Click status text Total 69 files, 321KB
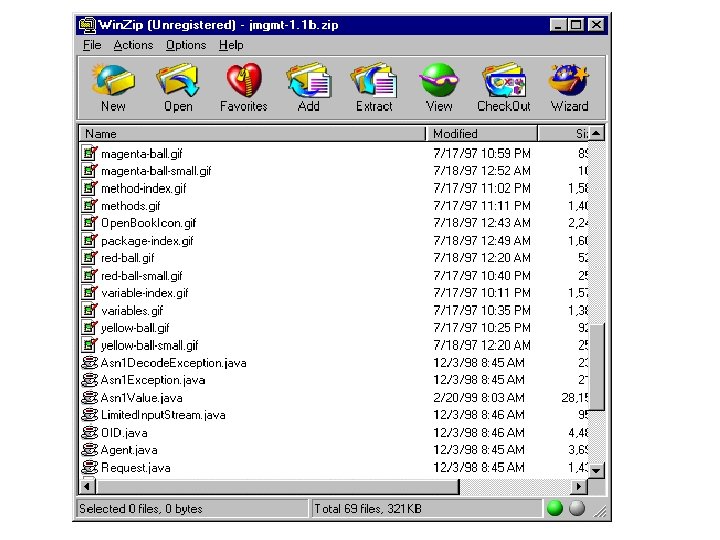The width and height of the screenshot is (720, 540). [368, 509]
